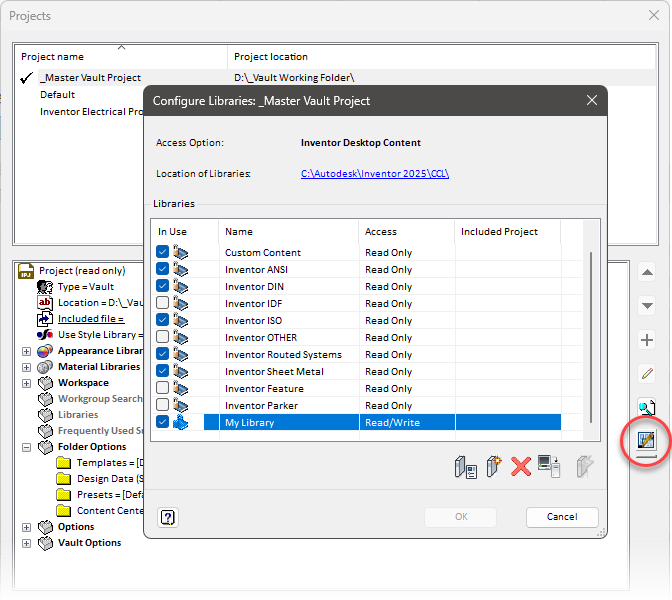Screen dimensions: 672x600
Task: Select the Inventor Electrical project row
Action: (x=92, y=112)
